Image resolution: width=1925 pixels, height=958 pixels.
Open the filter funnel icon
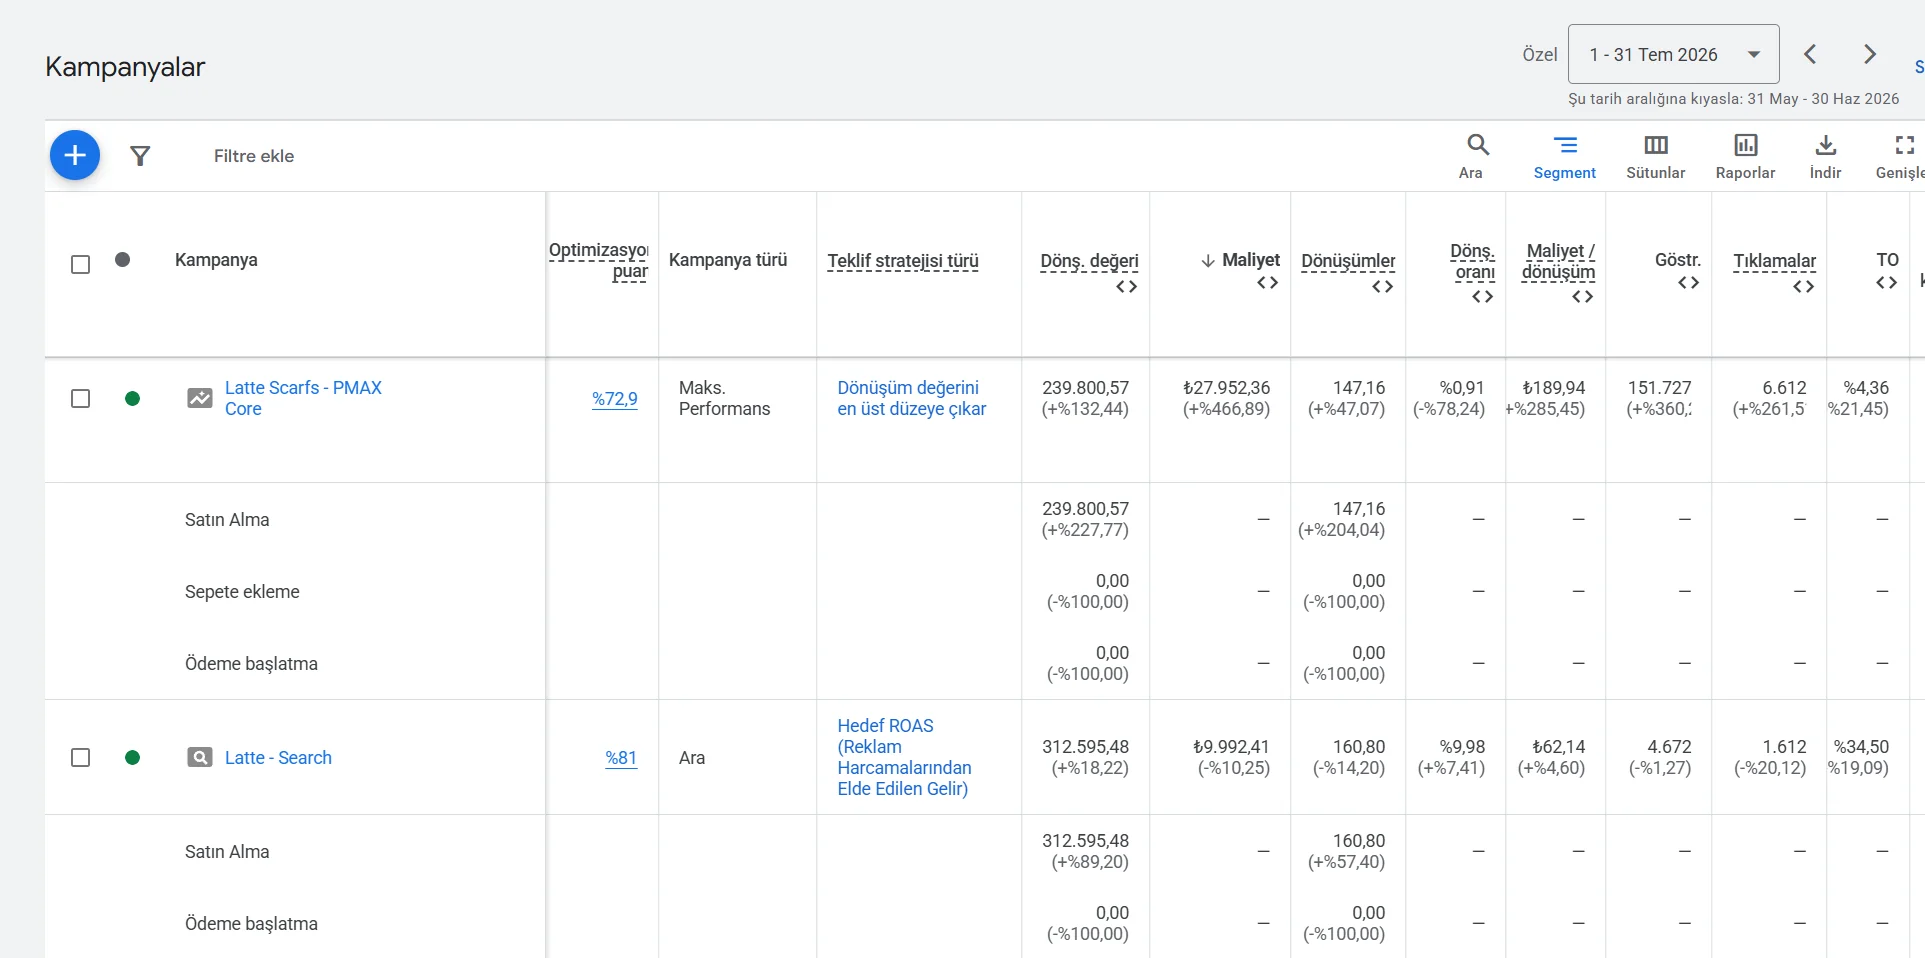(x=140, y=156)
